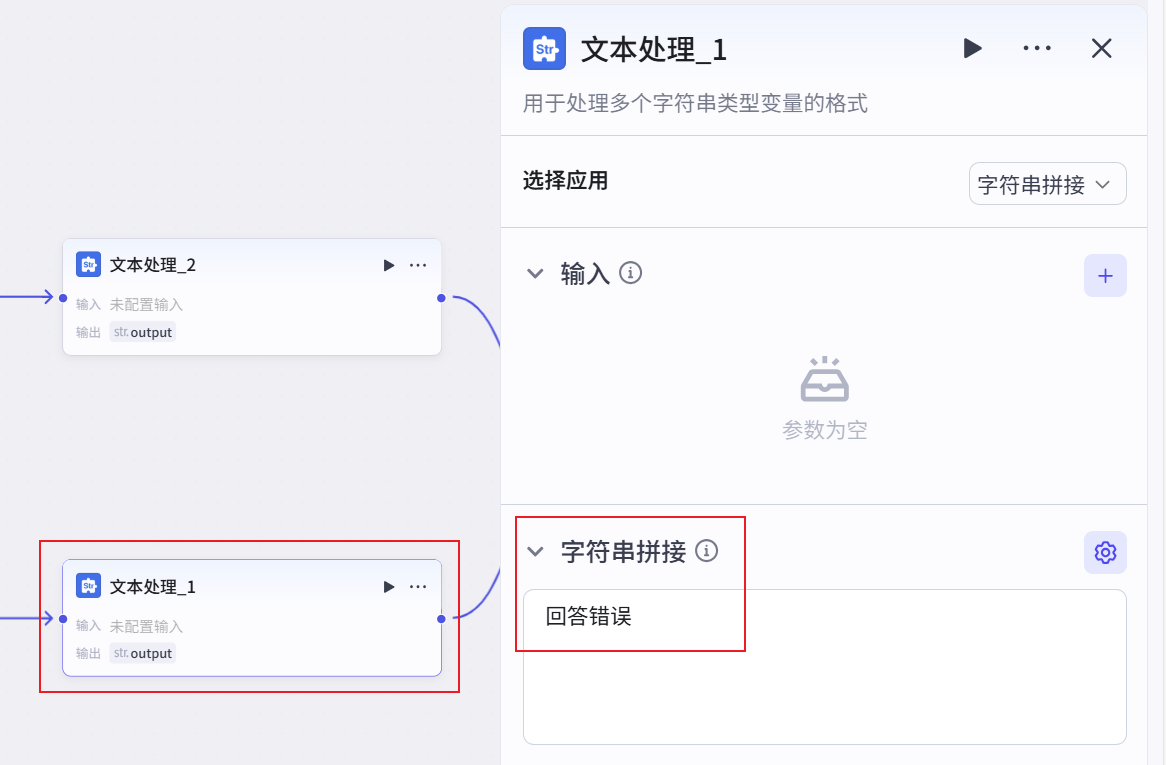Run the 文本处理_1 node from panel header
This screenshot has height=765, width=1166.
coord(972,48)
